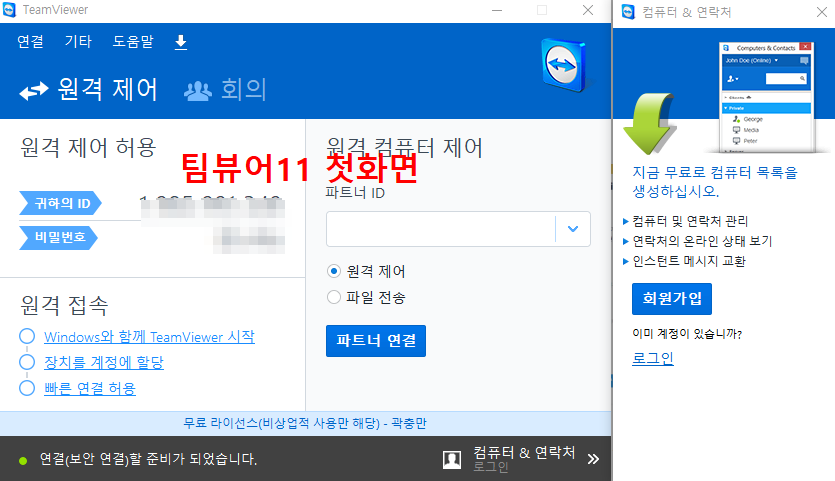This screenshot has width=835, height=481.
Task: Click the Computers & Contacts preview thumbnail
Action: coord(767,97)
